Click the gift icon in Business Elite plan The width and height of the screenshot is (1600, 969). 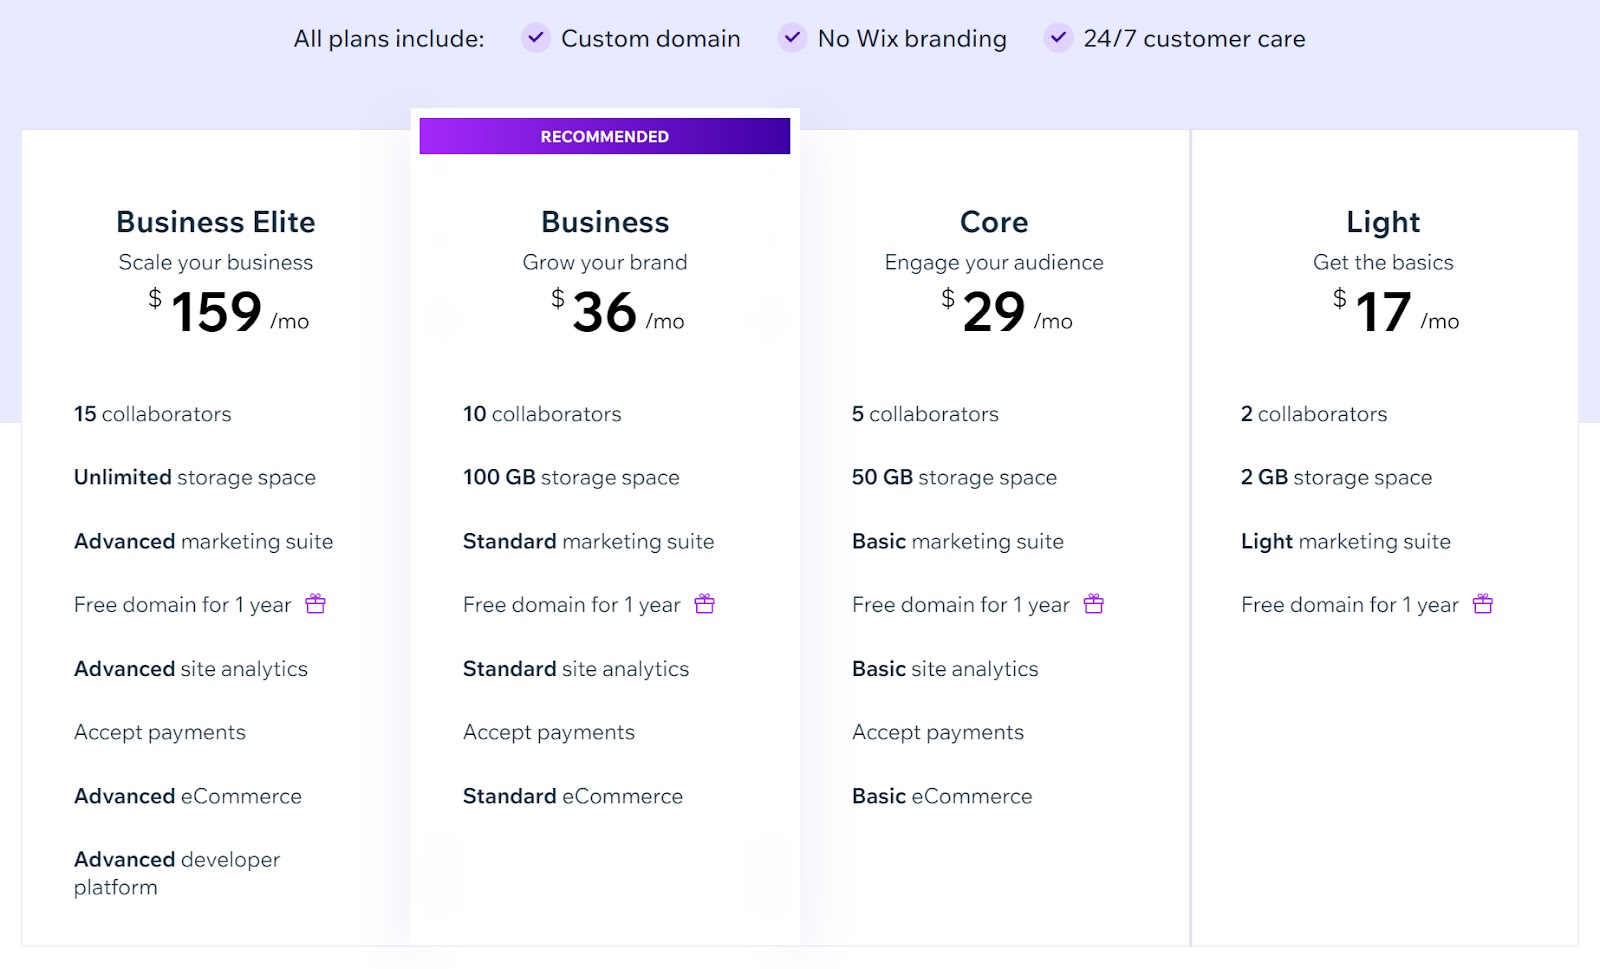315,604
